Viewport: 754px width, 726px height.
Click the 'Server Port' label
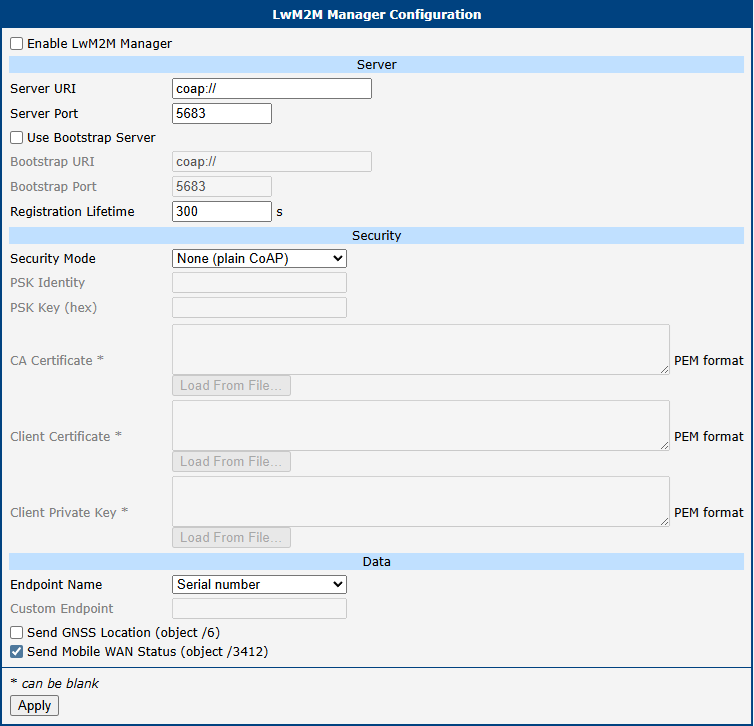pos(44,113)
